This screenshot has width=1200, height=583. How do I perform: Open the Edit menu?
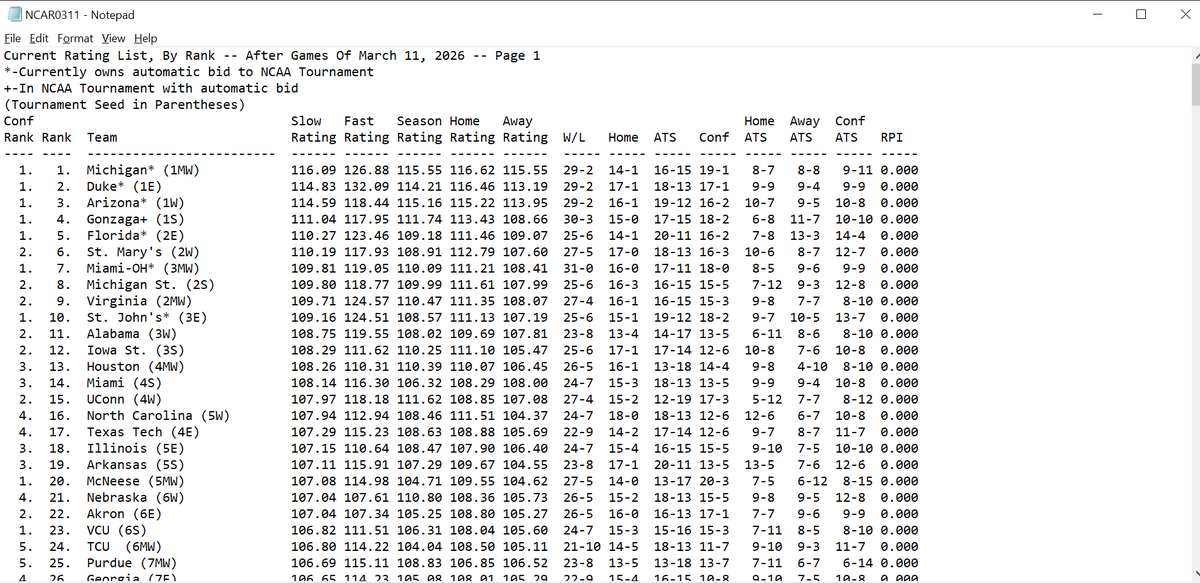click(x=40, y=38)
